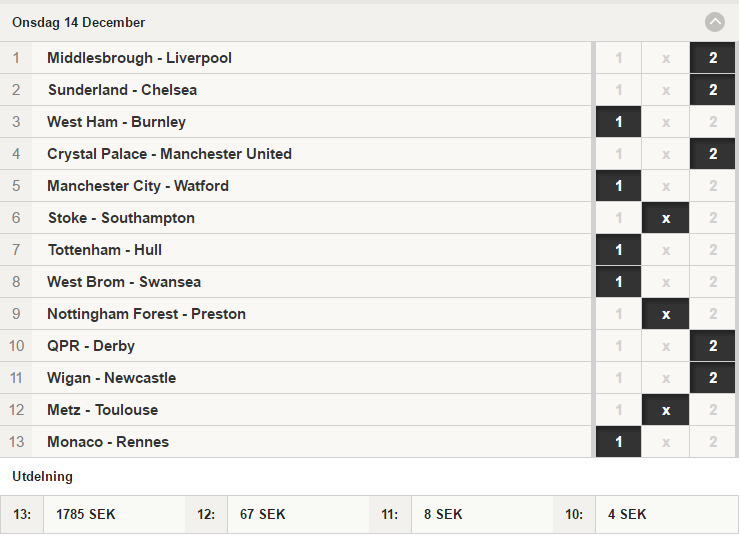Deselect 2 for Crystal Palace - Manchester United

(x=713, y=154)
